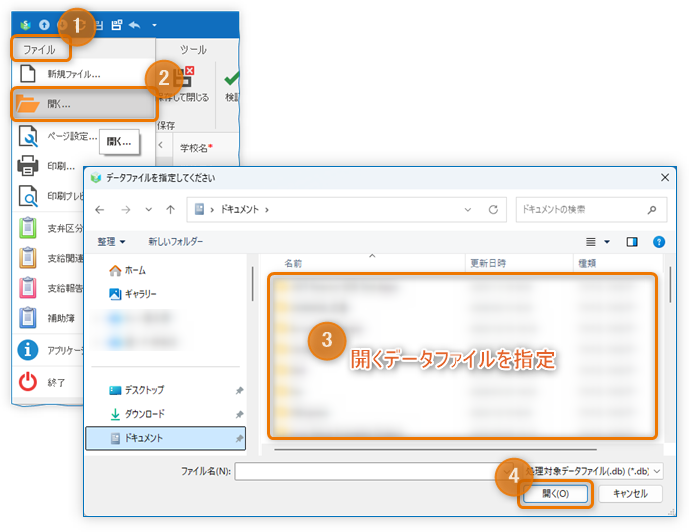689x532 pixels.
Task: Choose 終了 to exit the application
Action: [56, 383]
